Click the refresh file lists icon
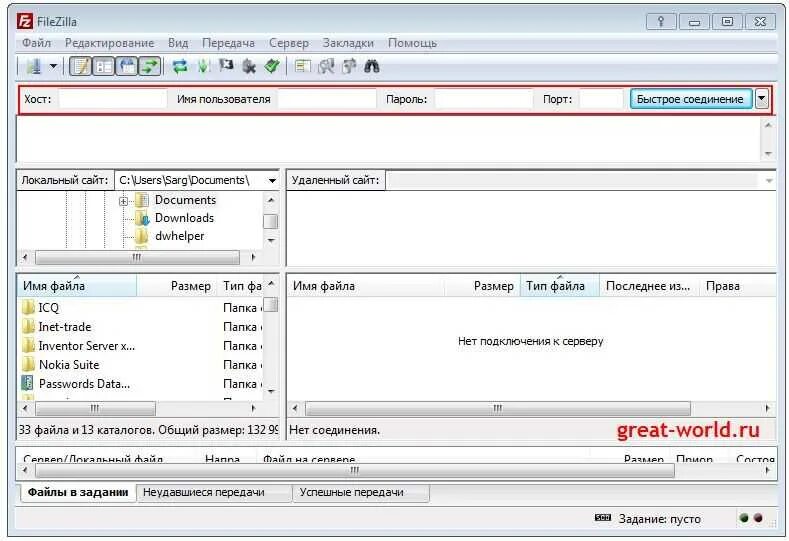789x541 pixels. click(x=180, y=66)
